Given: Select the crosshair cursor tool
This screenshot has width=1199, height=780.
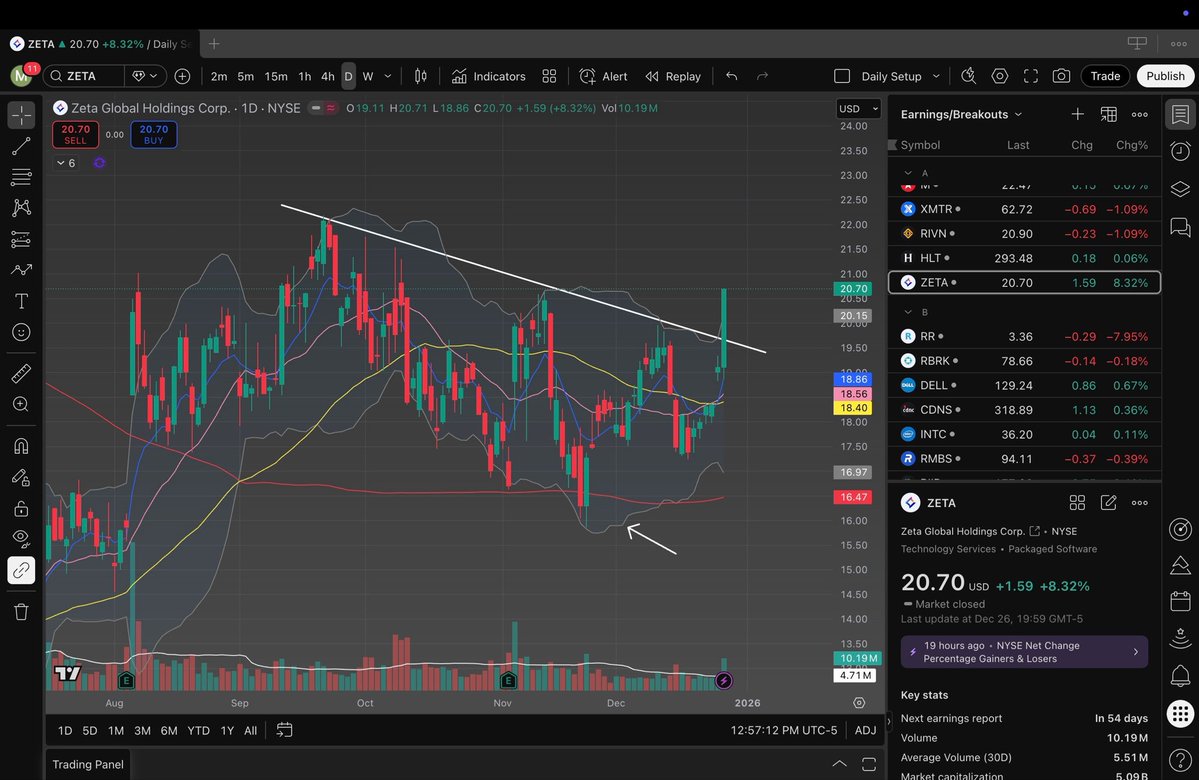Looking at the screenshot, I should (21, 115).
